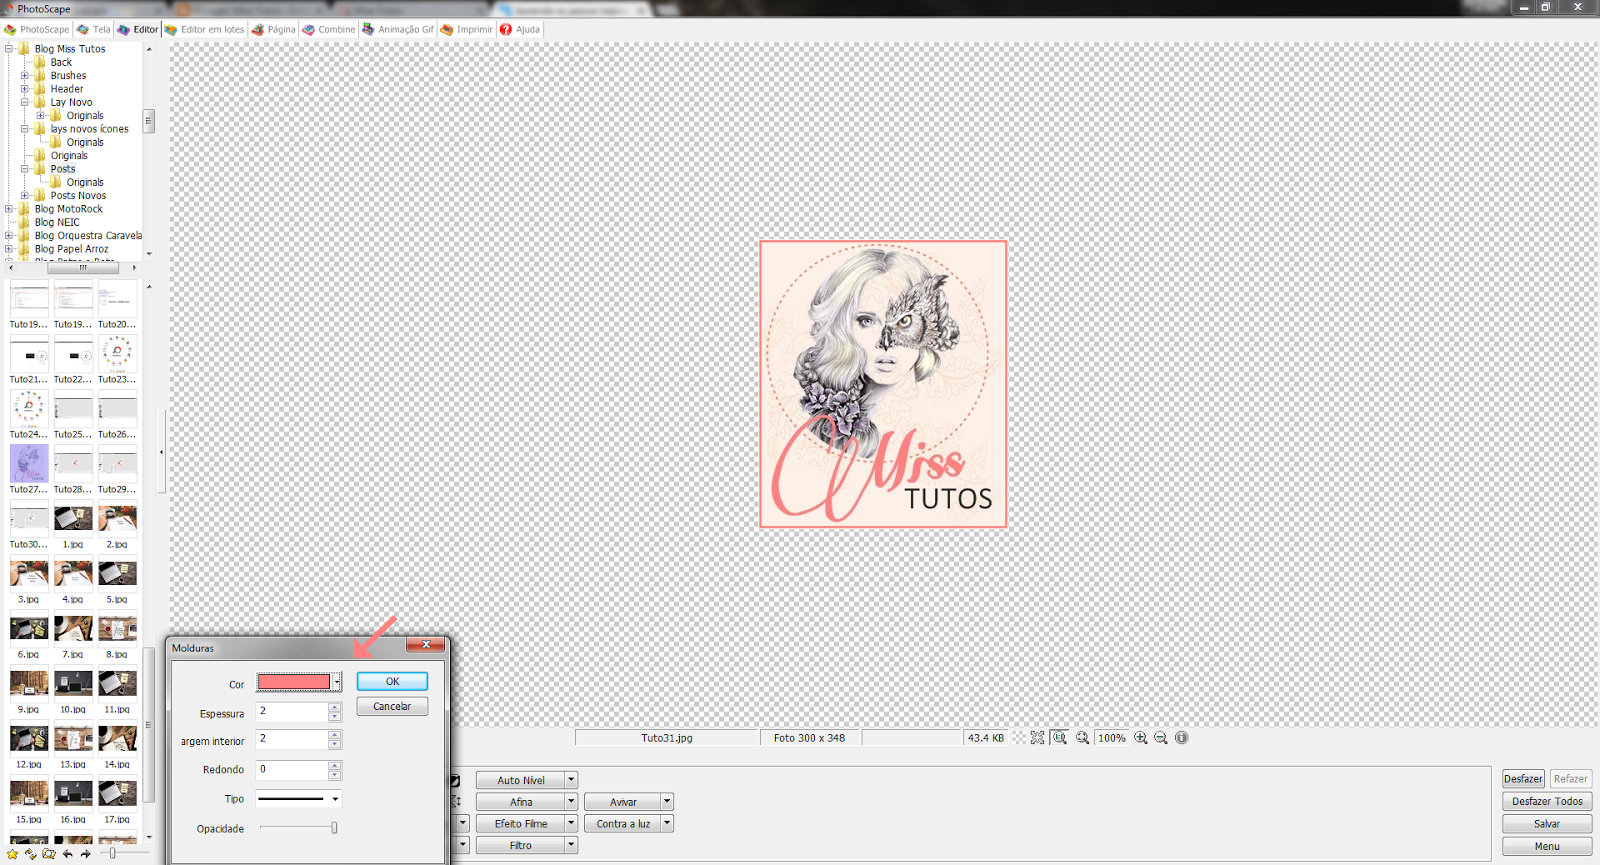Switch to the Editor tab

tap(138, 29)
